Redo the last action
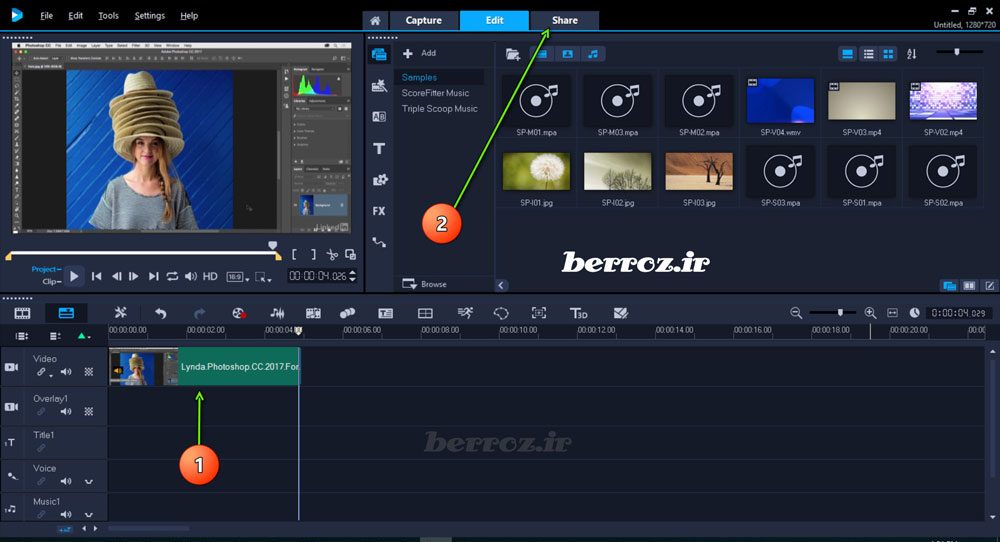Image resolution: width=1000 pixels, height=542 pixels. pyautogui.click(x=200, y=313)
